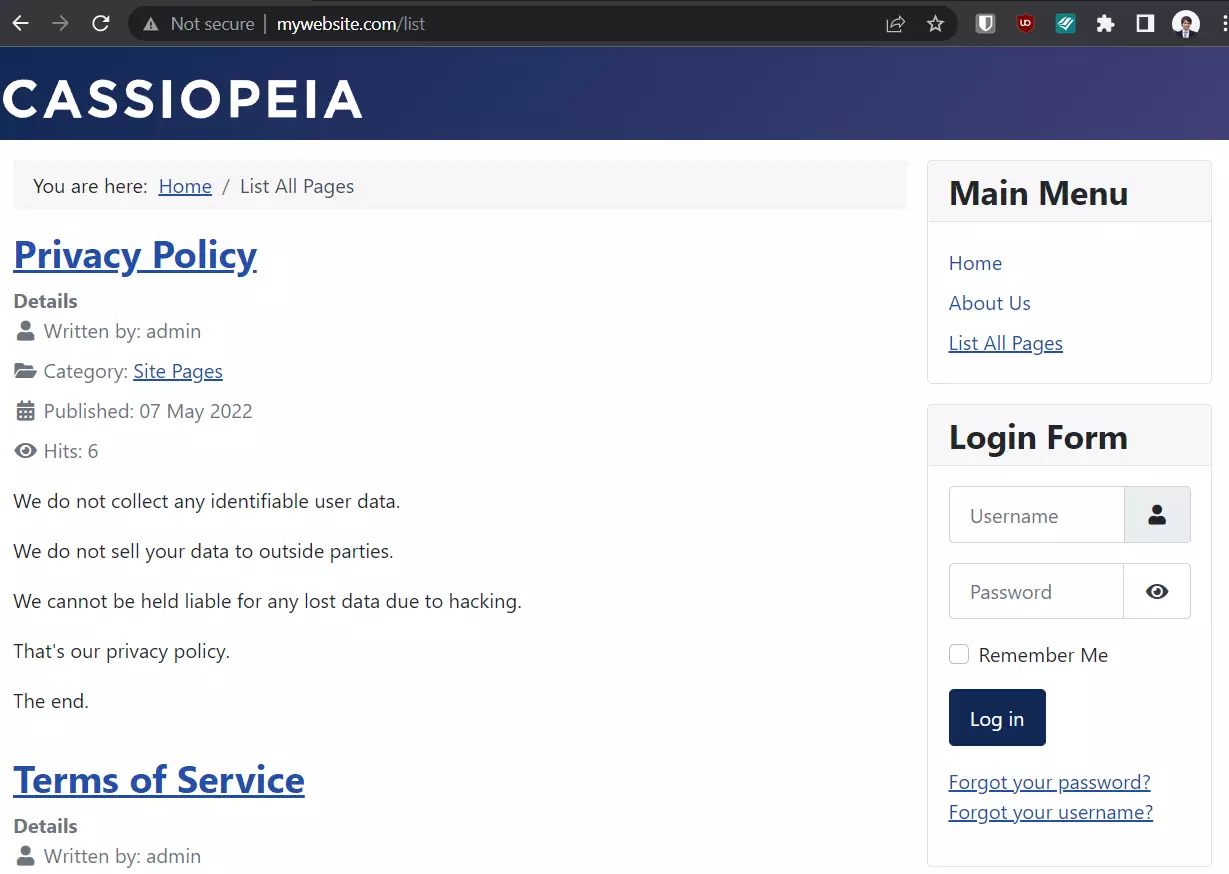Click the user icon beside Username field
The image size is (1229, 874).
coord(1157,515)
